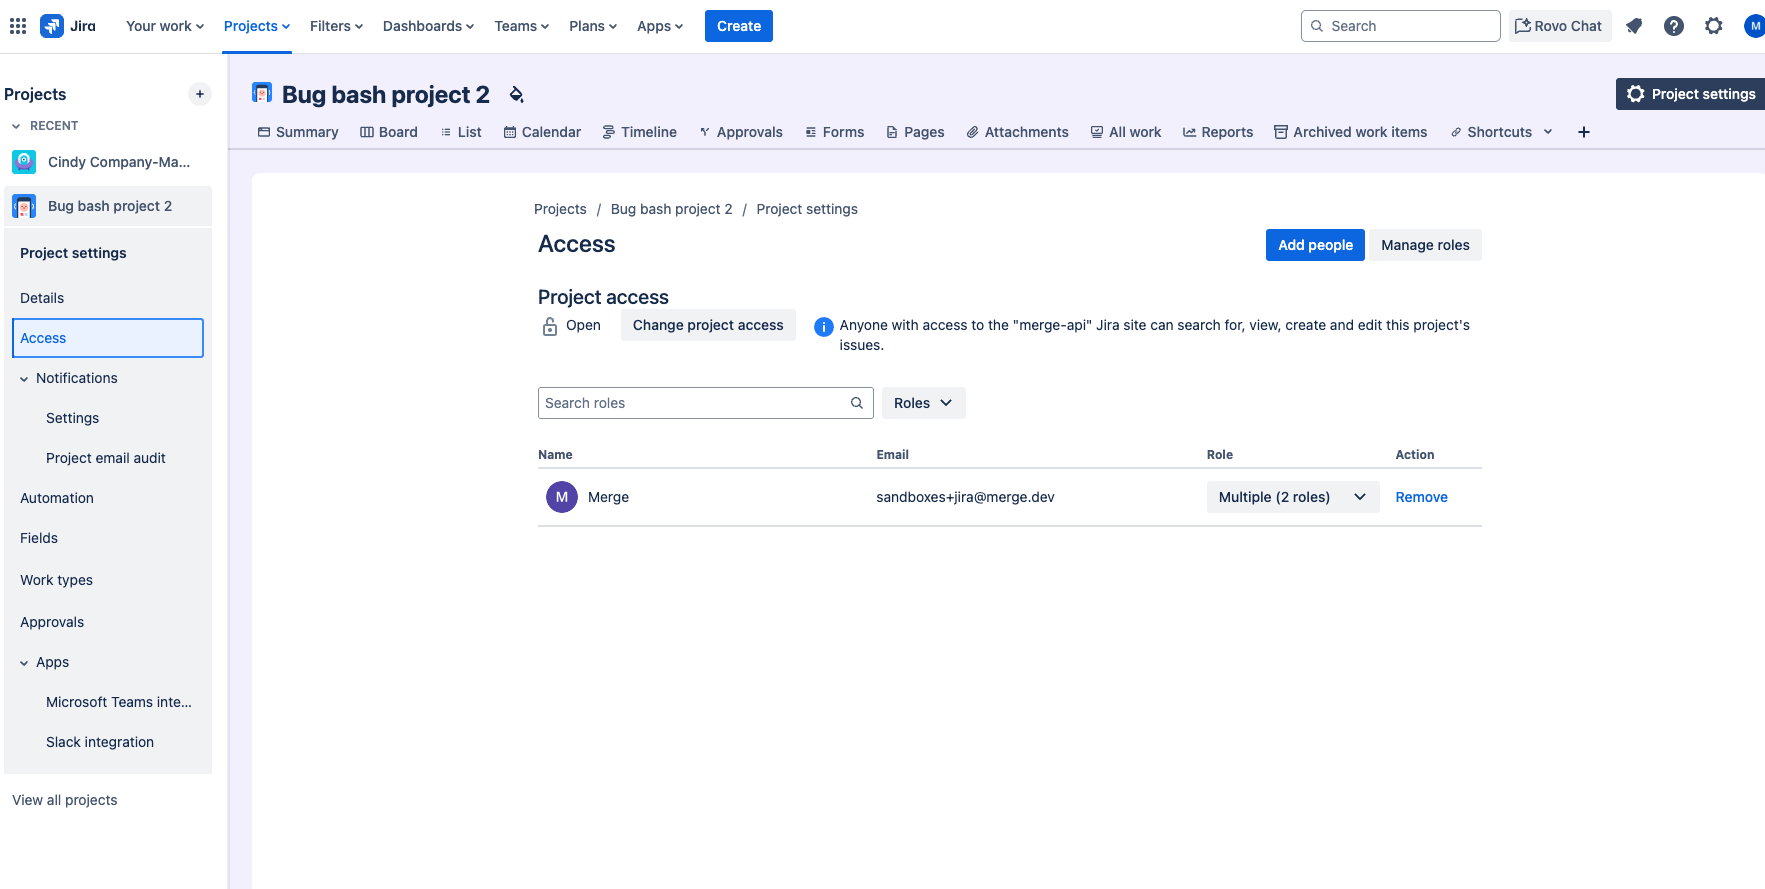Click the Cindy Company project avatar icon
This screenshot has width=1765, height=889.
click(x=24, y=162)
